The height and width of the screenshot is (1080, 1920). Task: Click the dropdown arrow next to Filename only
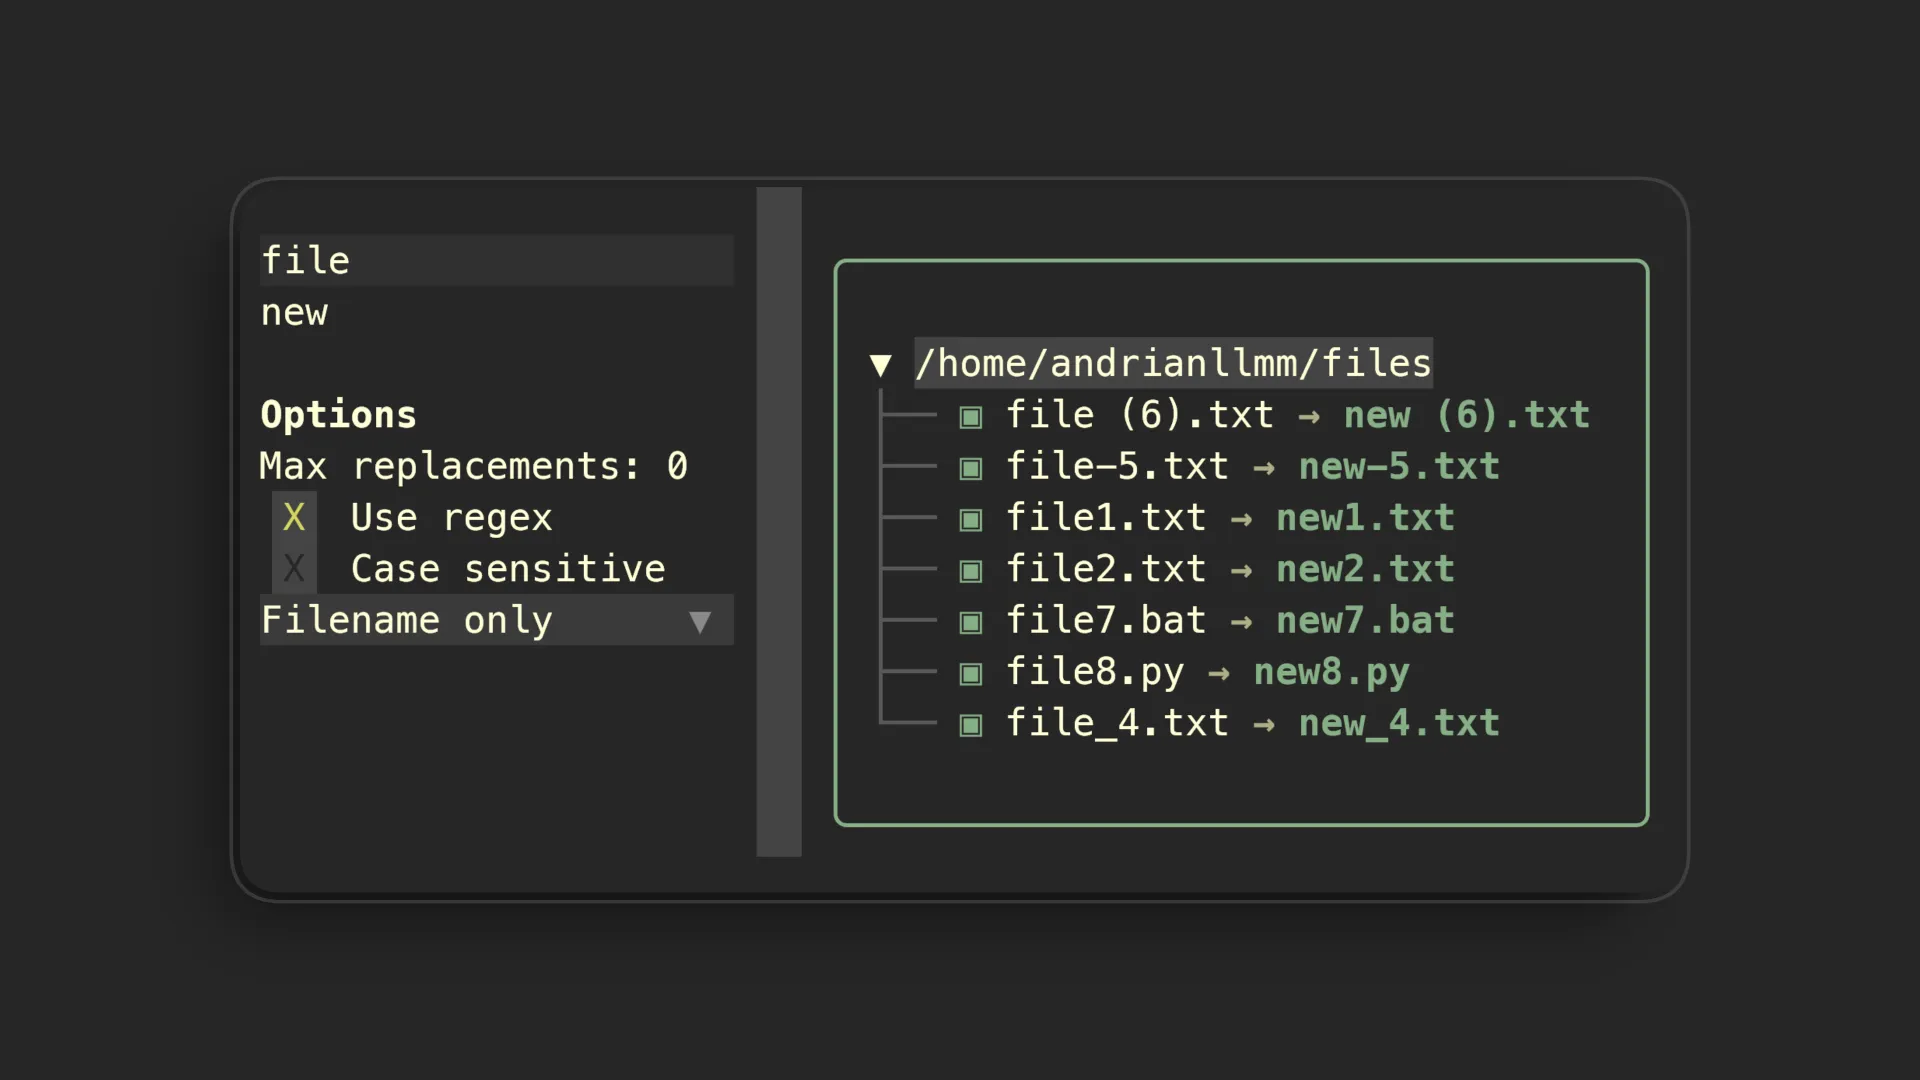pos(700,622)
